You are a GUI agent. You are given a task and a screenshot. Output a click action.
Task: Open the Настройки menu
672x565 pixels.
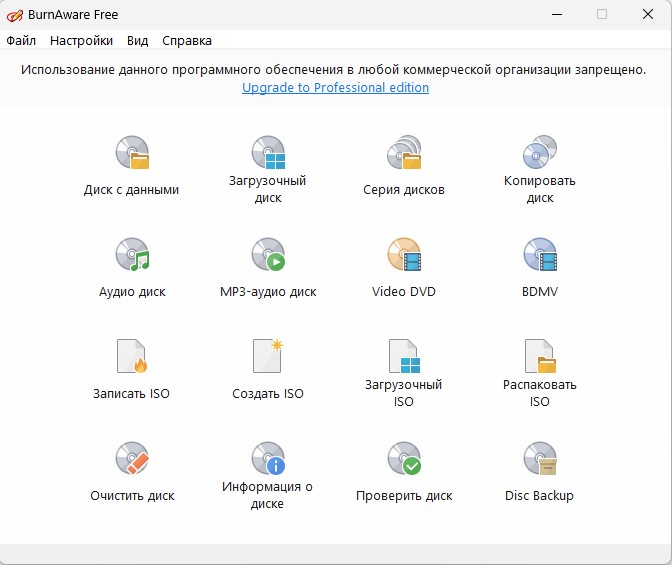tap(81, 41)
